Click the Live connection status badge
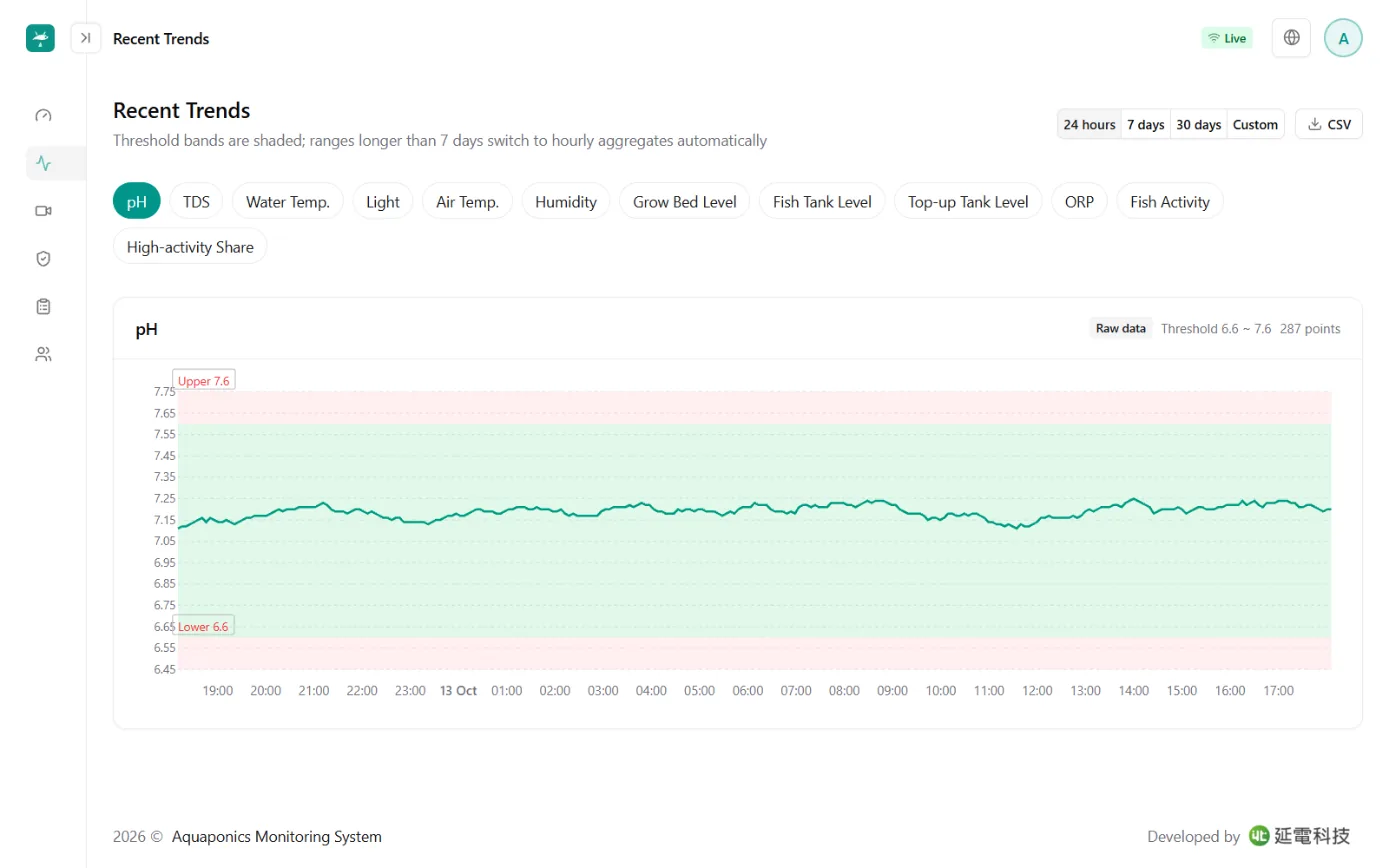 1227,38
